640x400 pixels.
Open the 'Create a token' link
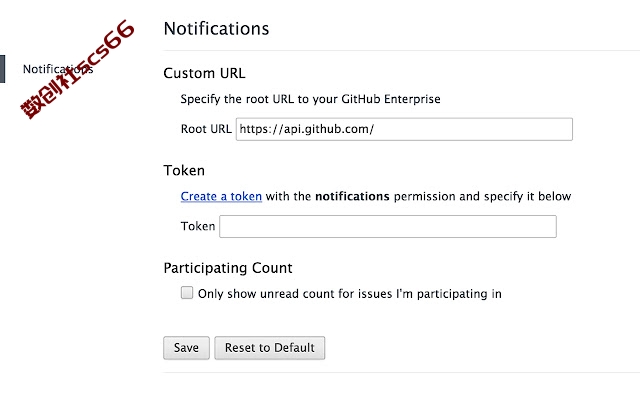[x=221, y=196]
